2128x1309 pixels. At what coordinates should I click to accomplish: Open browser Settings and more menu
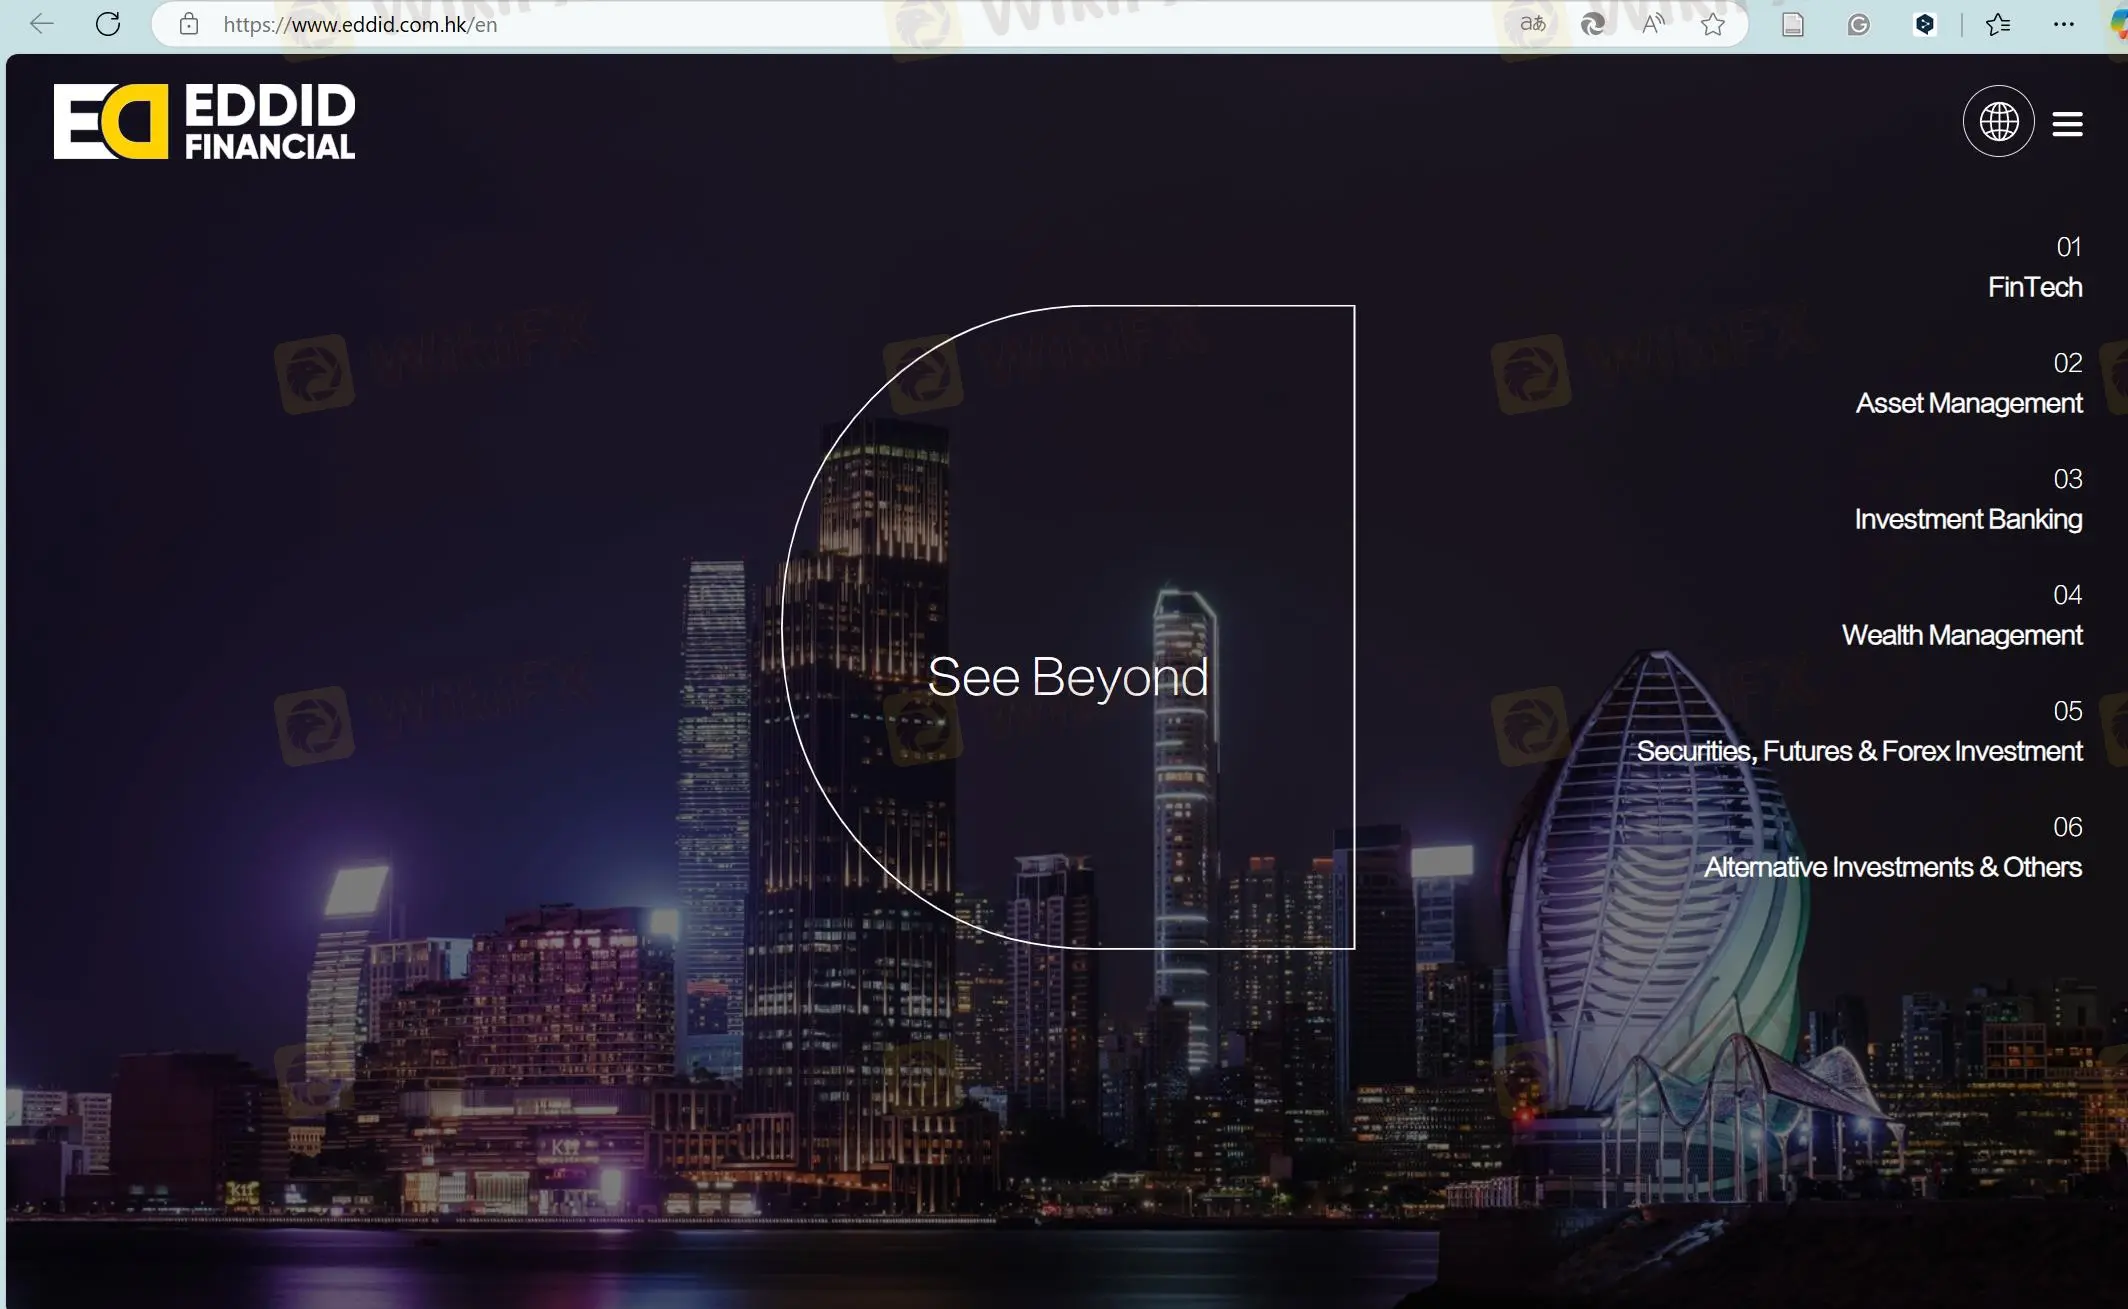(2063, 24)
